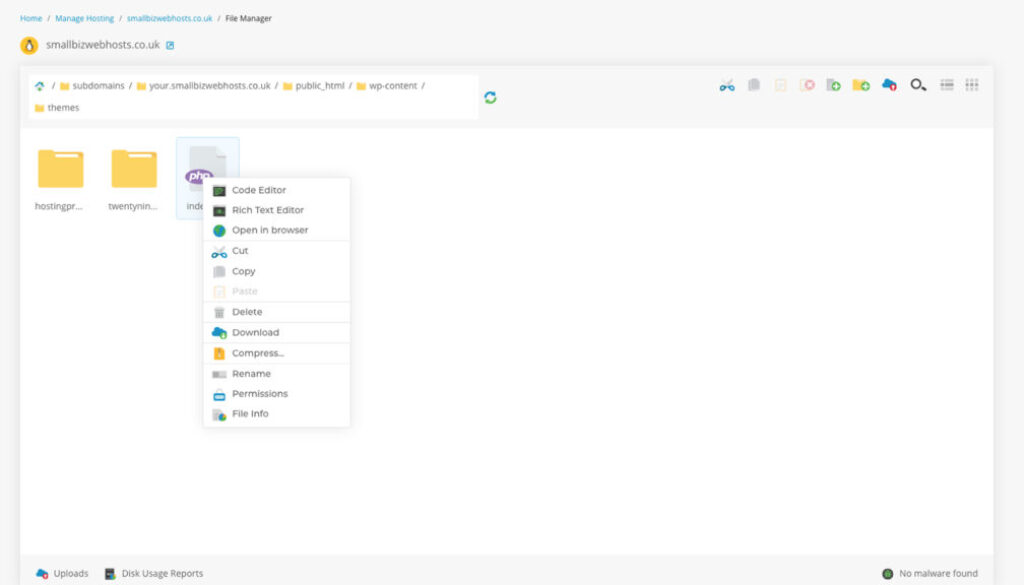Create a new folder with toolbar icon

pyautogui.click(x=861, y=85)
